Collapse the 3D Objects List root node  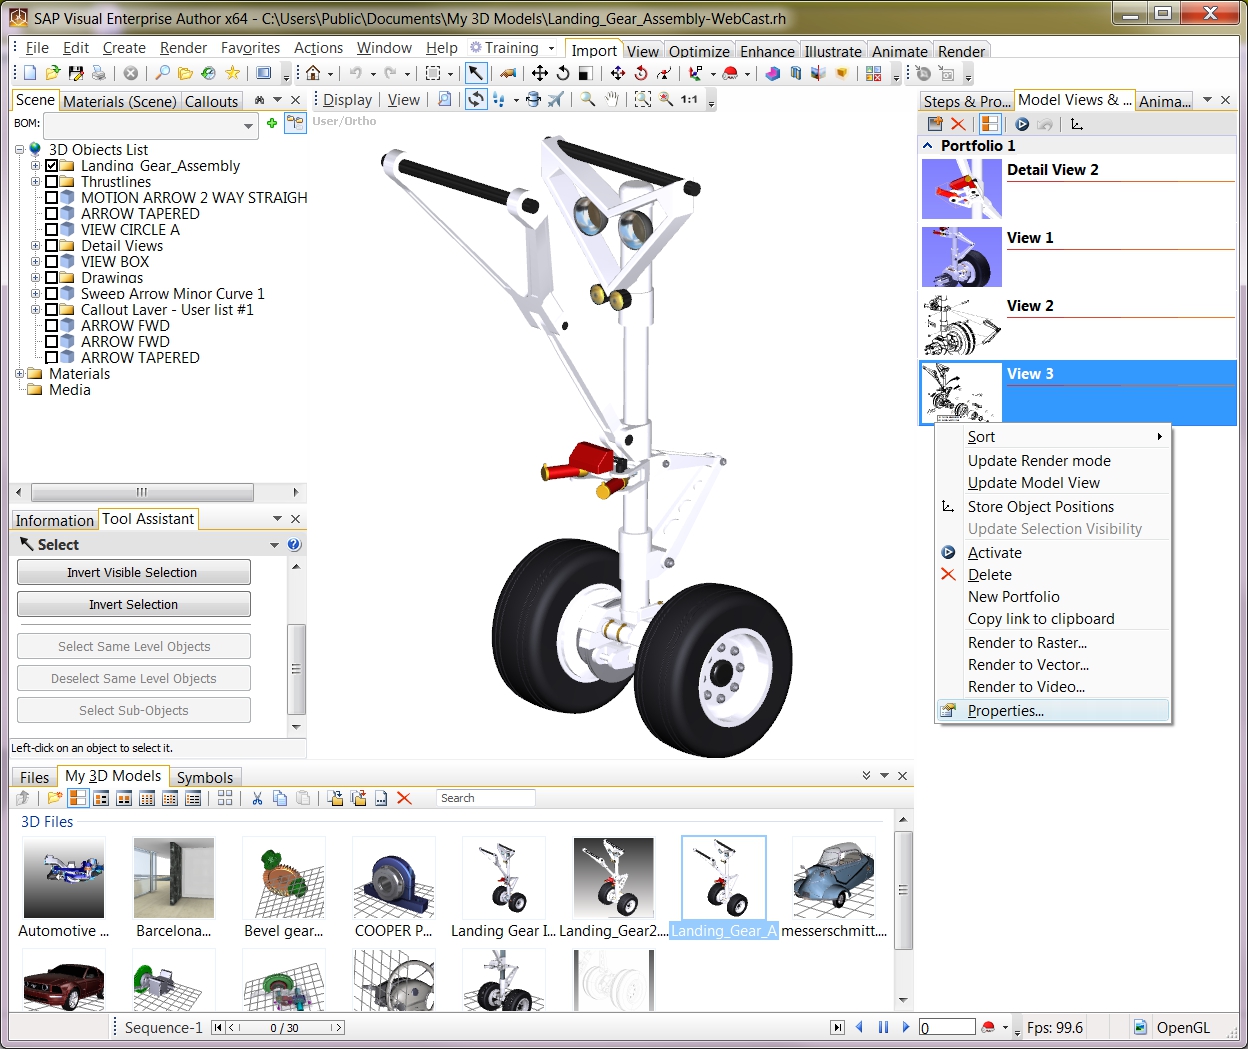[19, 150]
